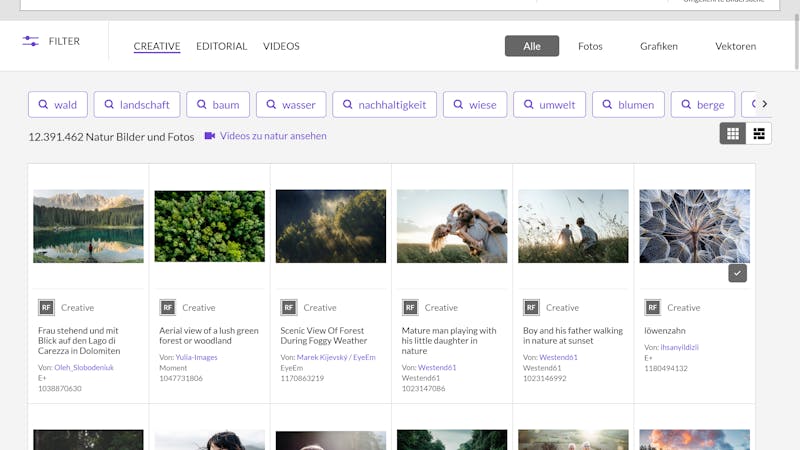Search the related keyword umwelt
Viewport: 800px width, 450px height.
[549, 105]
